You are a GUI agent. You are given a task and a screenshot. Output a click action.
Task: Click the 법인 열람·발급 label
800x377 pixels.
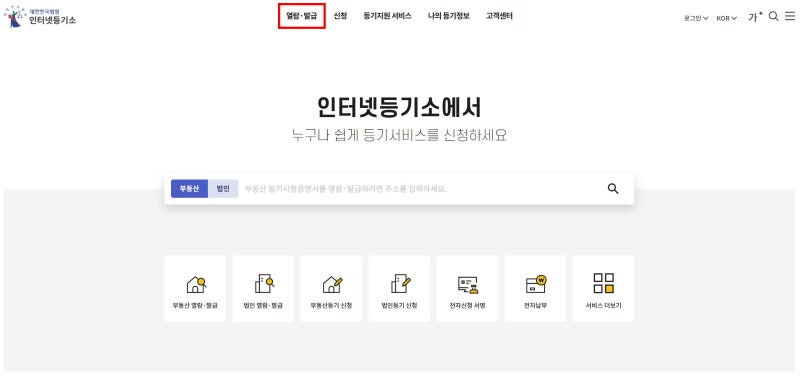tap(263, 306)
